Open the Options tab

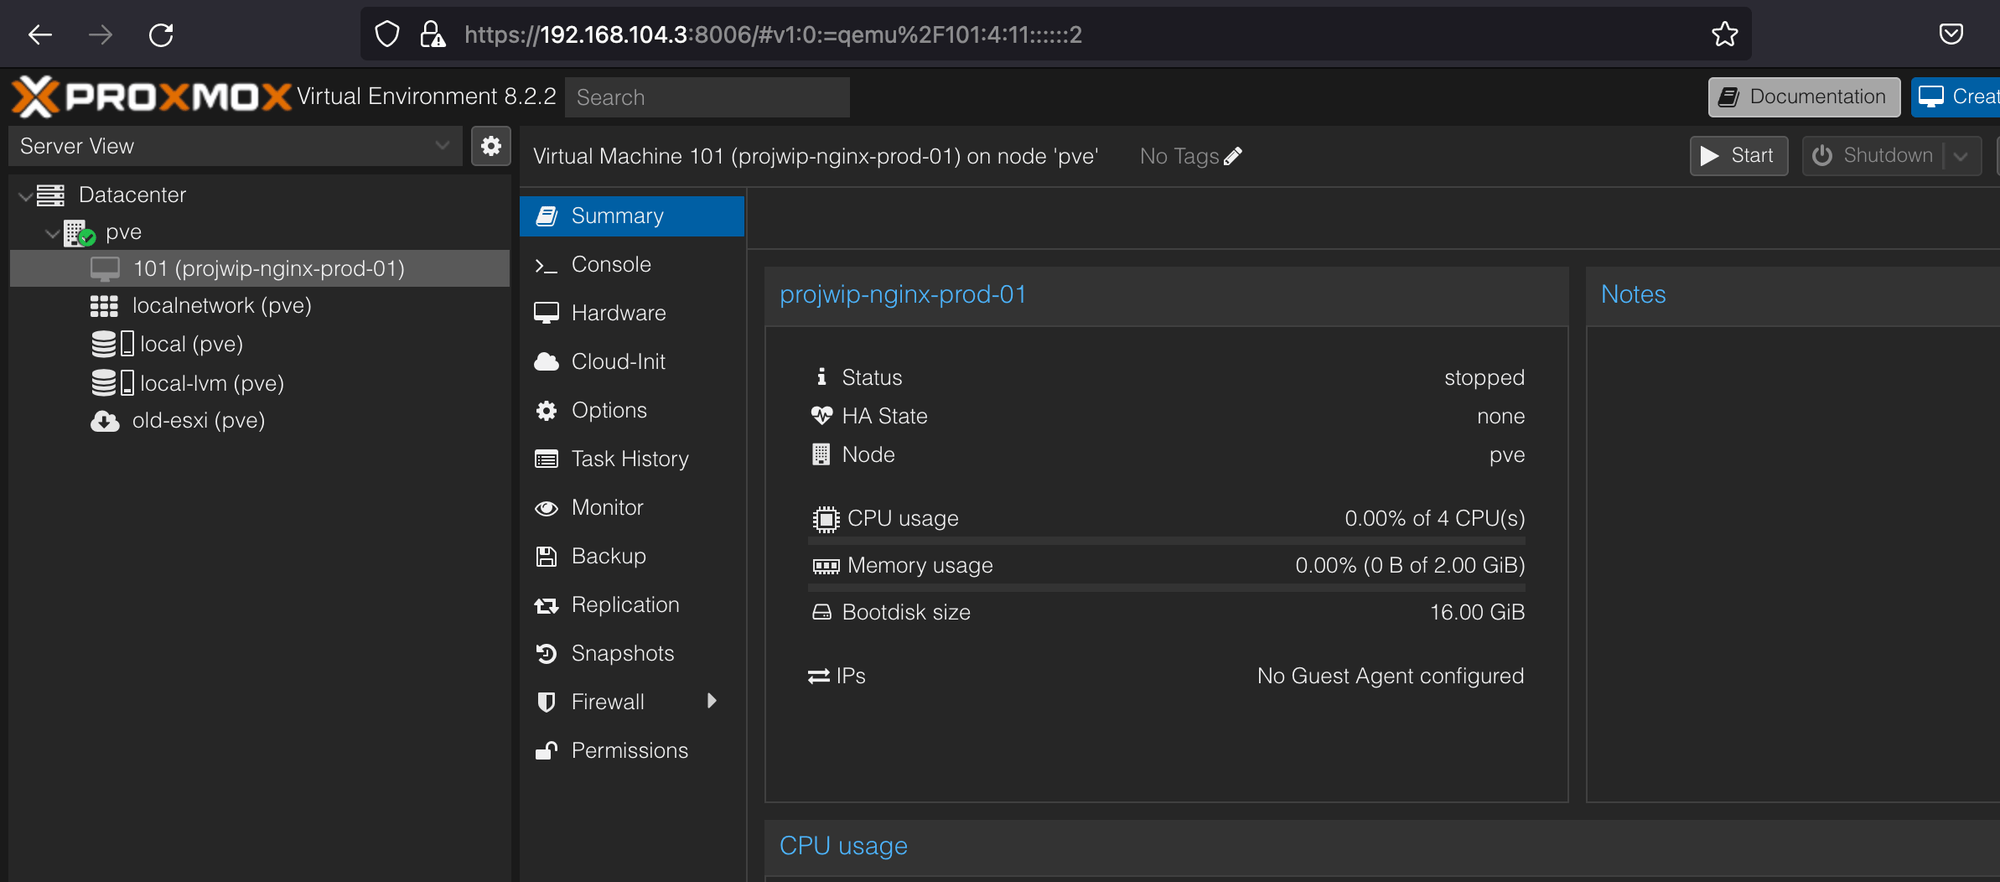point(632,410)
